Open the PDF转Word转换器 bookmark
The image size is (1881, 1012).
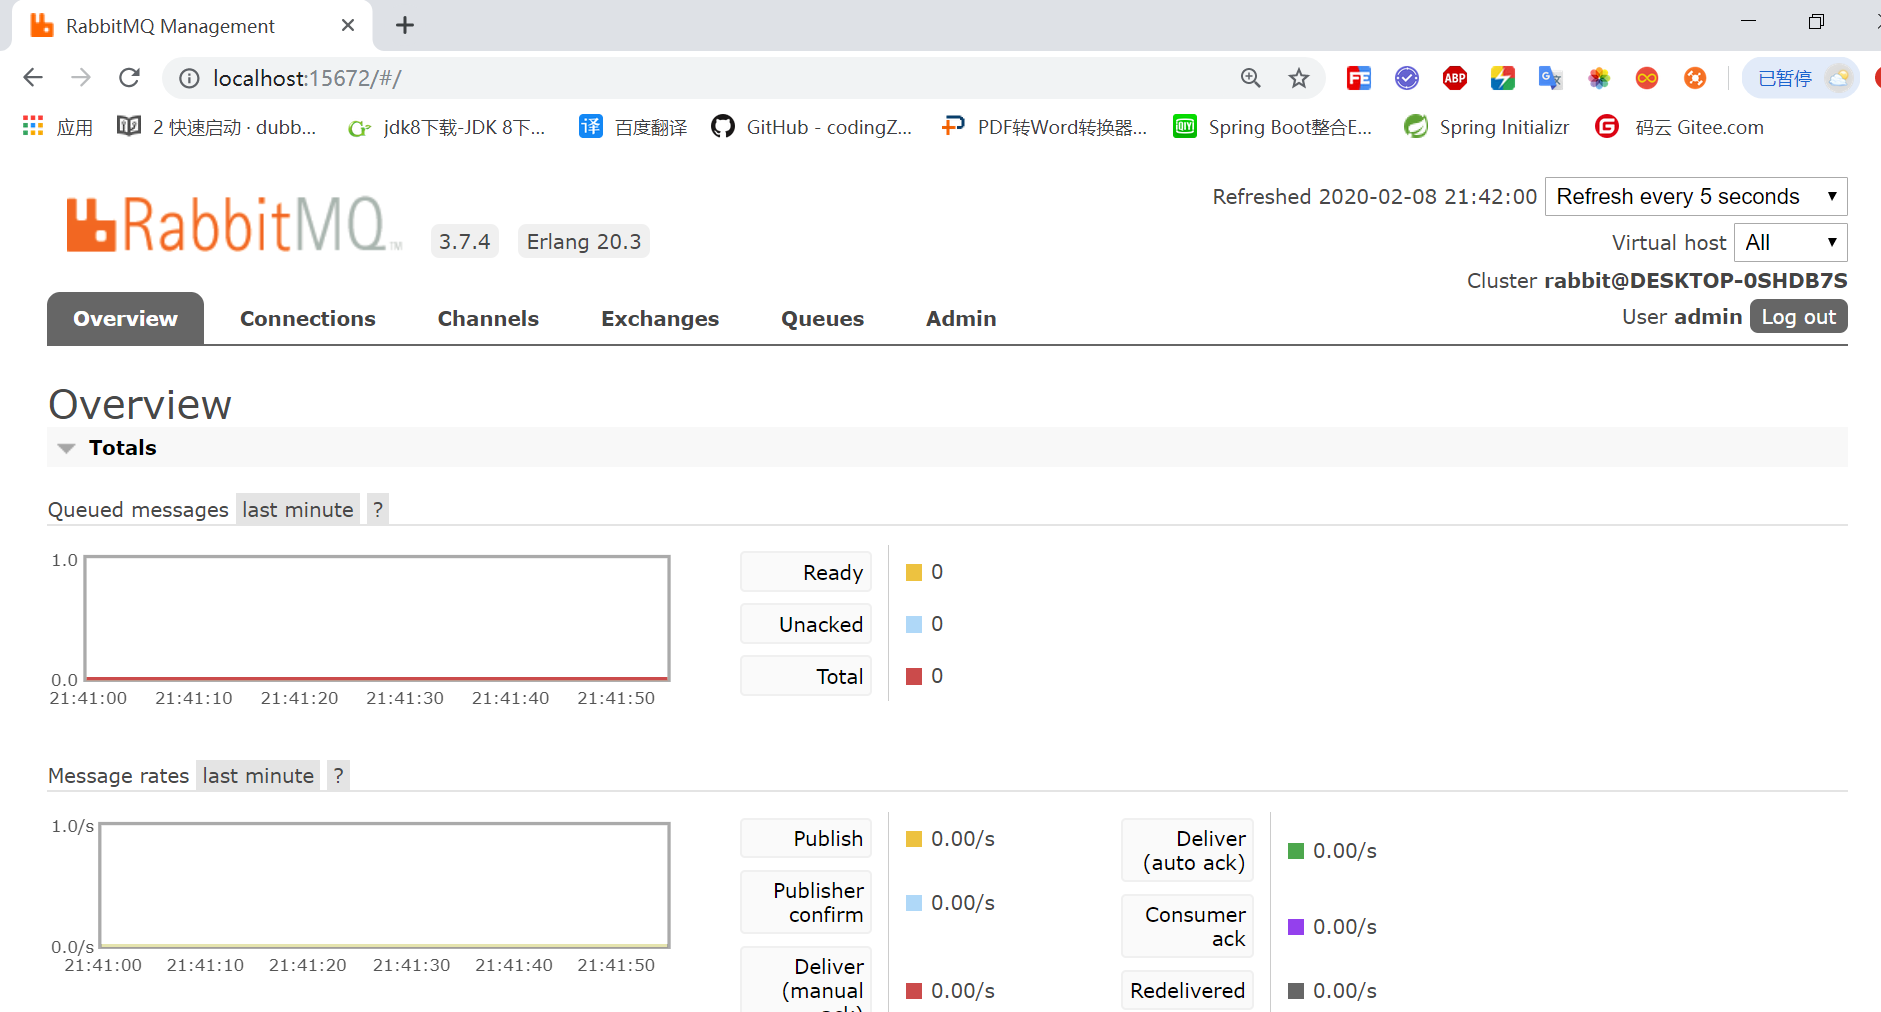[1044, 127]
